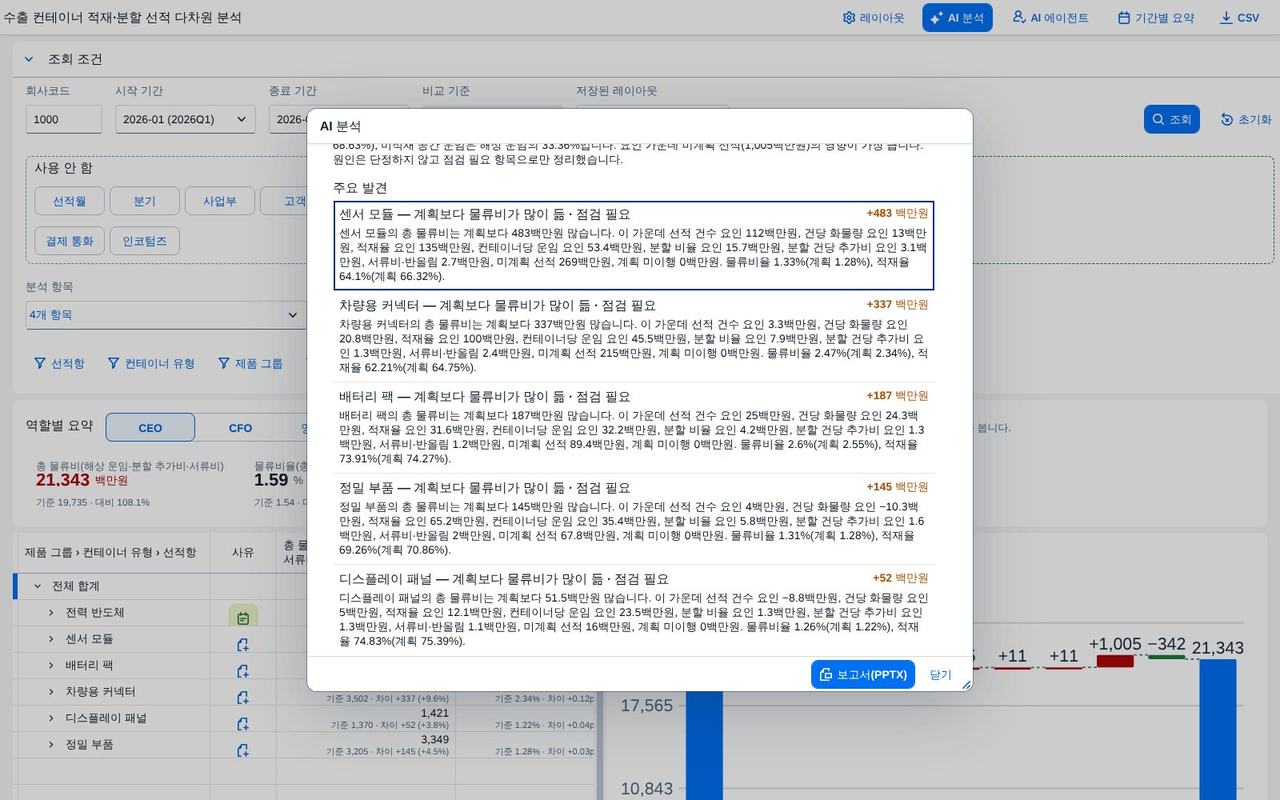Select the 사업부 dimension chip
Image resolution: width=1280 pixels, height=800 pixels.
220,201
